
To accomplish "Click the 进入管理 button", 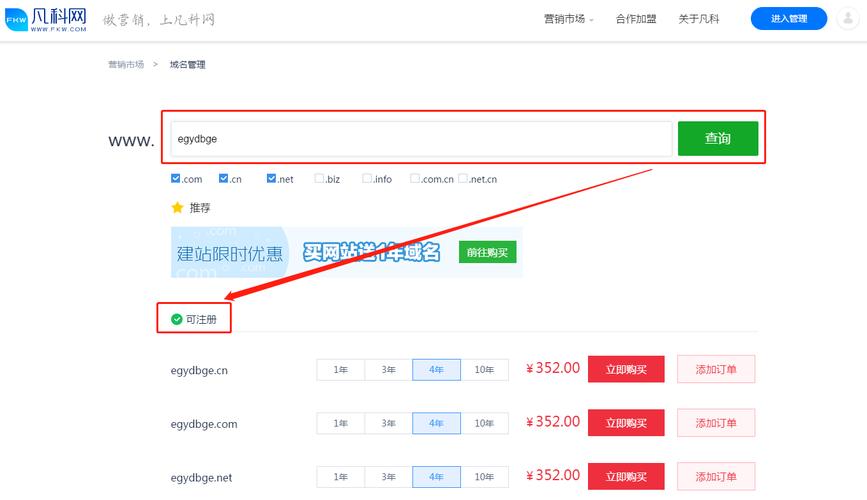I will tap(789, 19).
